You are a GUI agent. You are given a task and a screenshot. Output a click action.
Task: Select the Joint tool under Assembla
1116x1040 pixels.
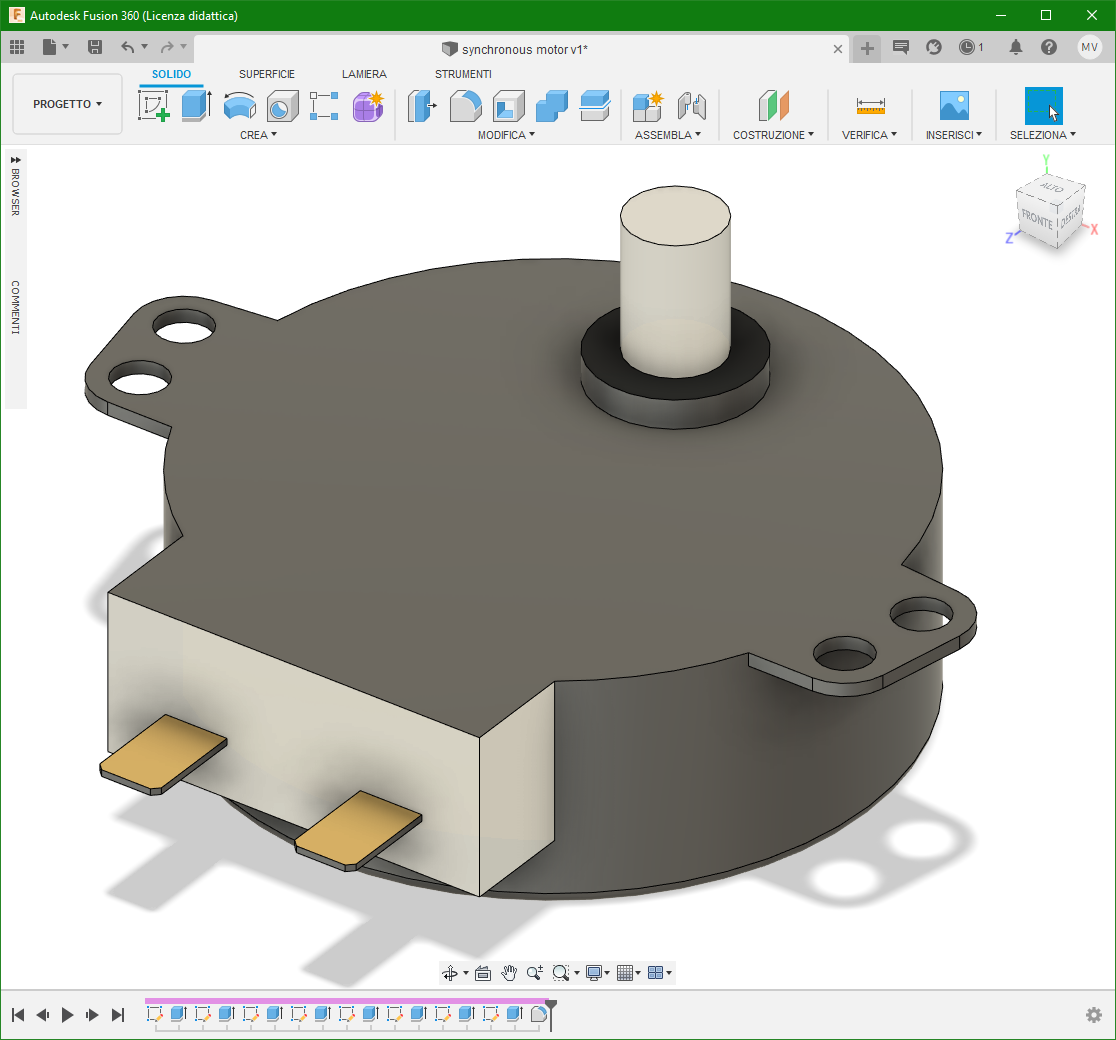pos(692,105)
